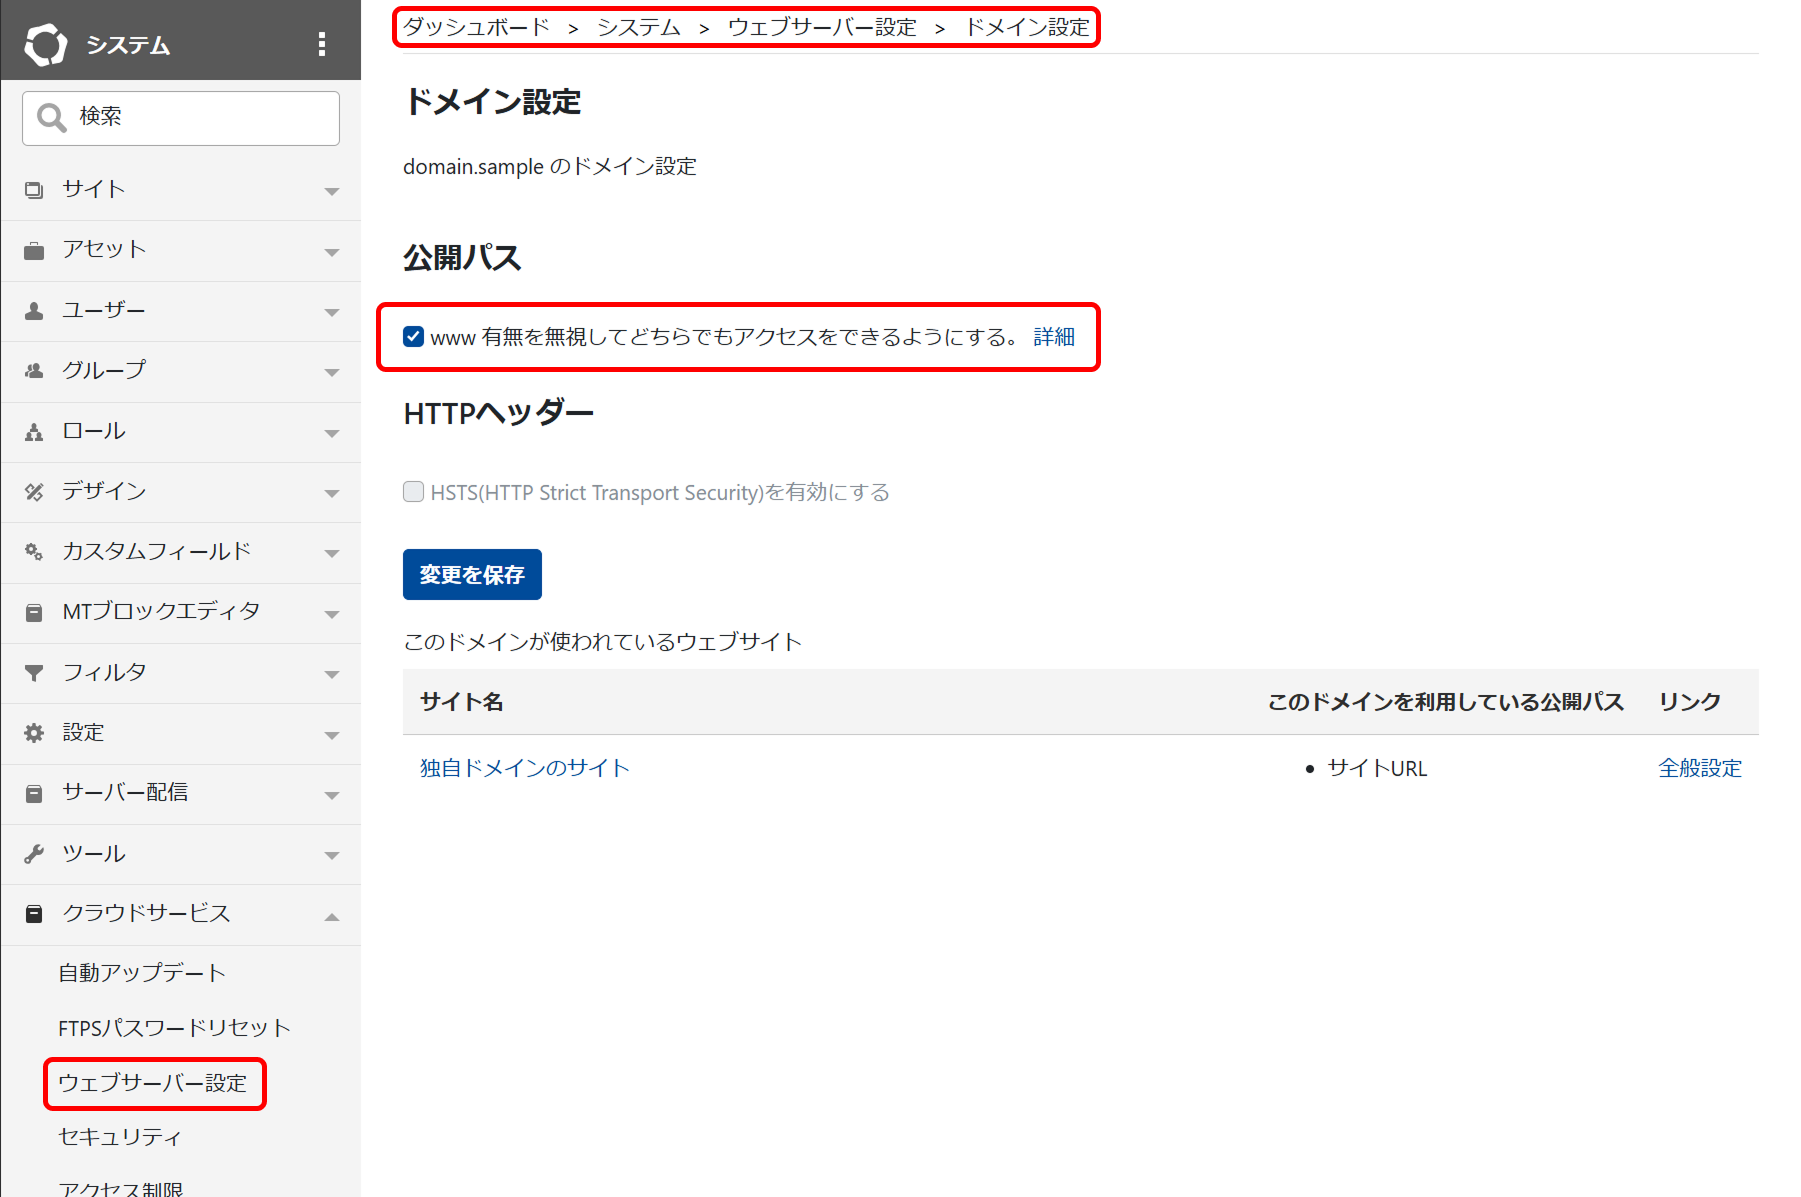Click the 設定 gear icon
This screenshot has width=1801, height=1197.
pos(34,733)
